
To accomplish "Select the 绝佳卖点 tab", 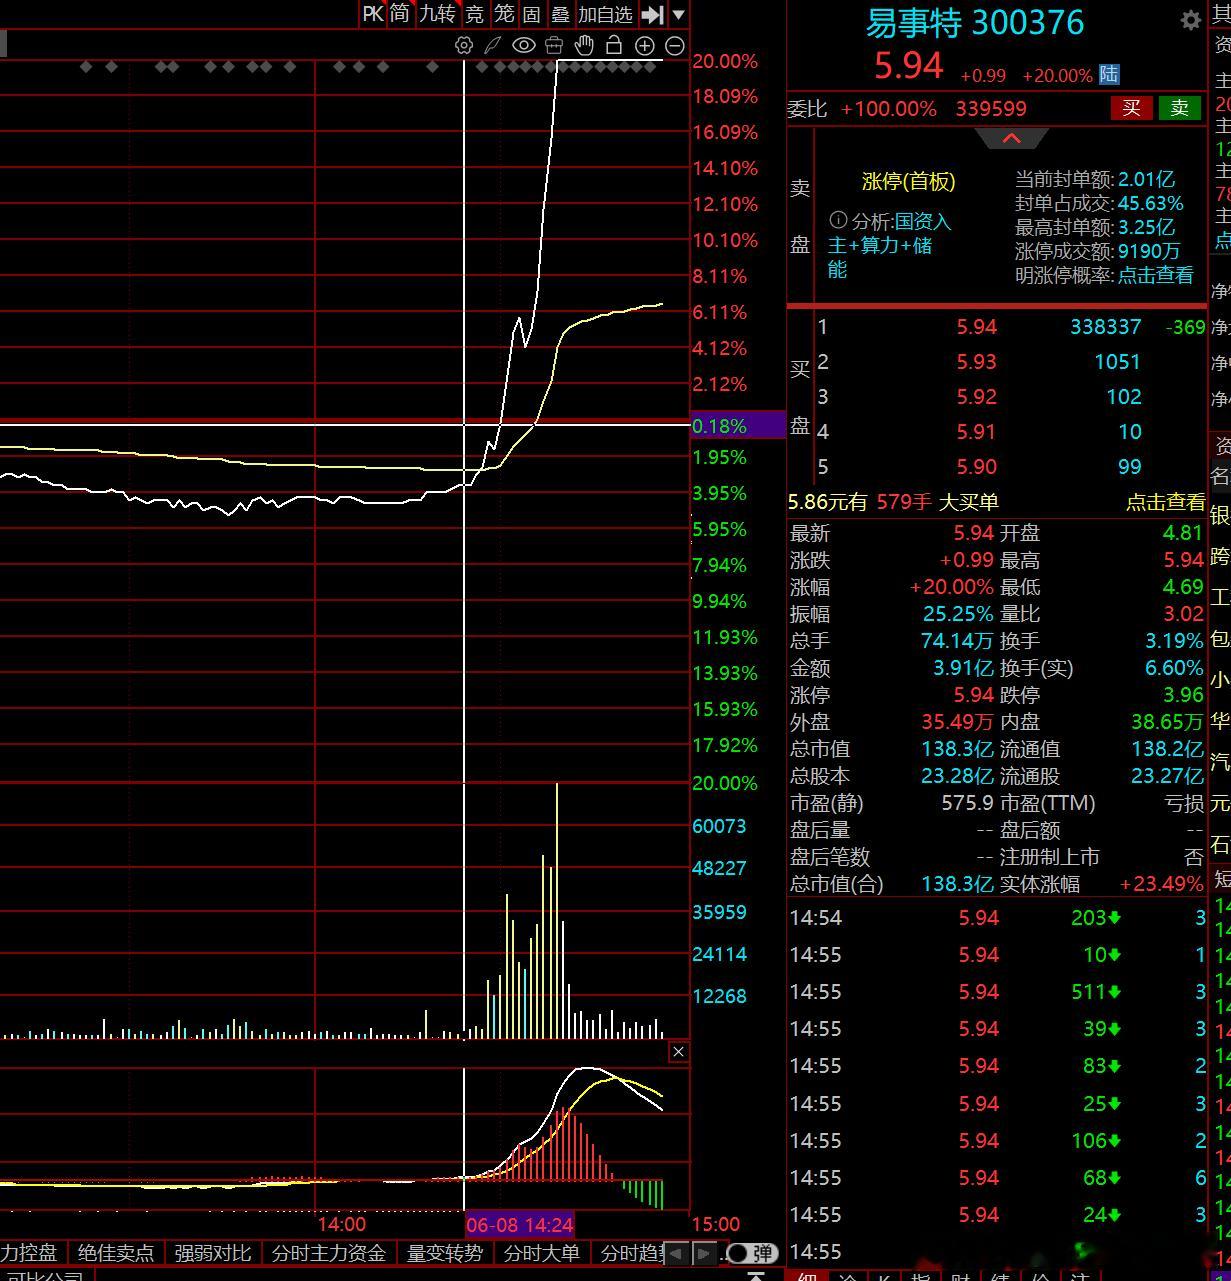I will pos(116,1252).
